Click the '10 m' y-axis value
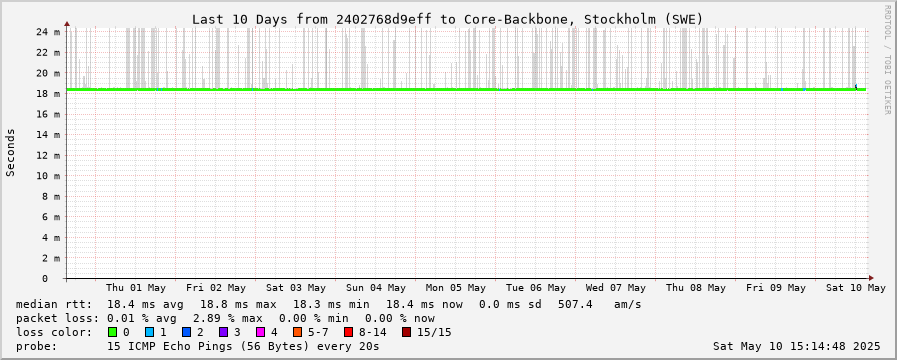The width and height of the screenshot is (897, 360). tap(48, 176)
